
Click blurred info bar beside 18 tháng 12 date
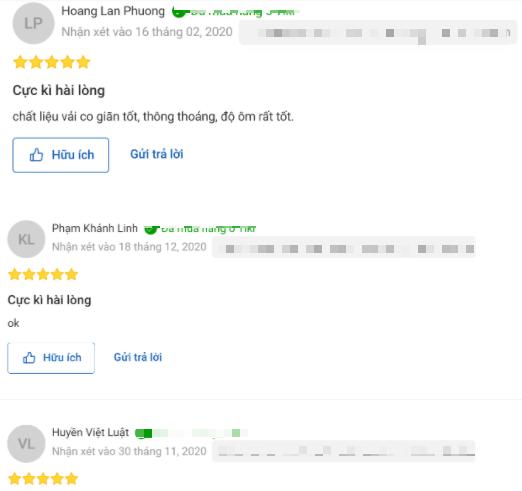coord(344,247)
